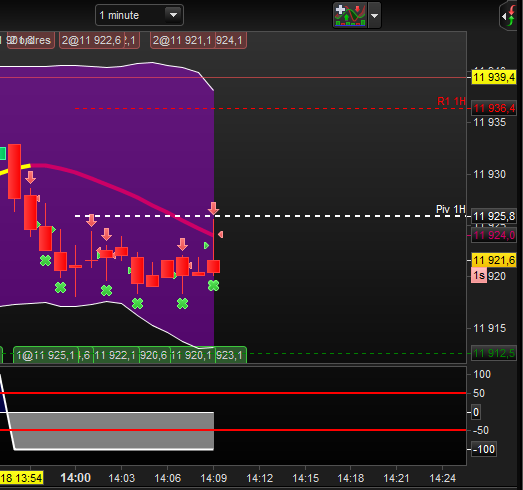Click the 50 indicator axis value

(x=479, y=393)
